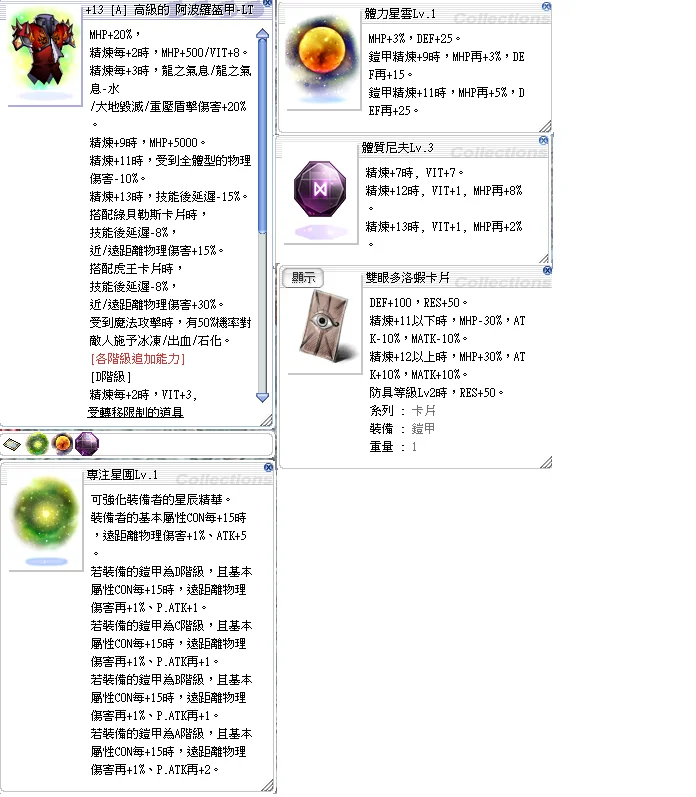Viewport: 696px width, 797px height.
Task: Click the 精煉+13時, 技能後延遲-15% line
Action: coord(168,197)
